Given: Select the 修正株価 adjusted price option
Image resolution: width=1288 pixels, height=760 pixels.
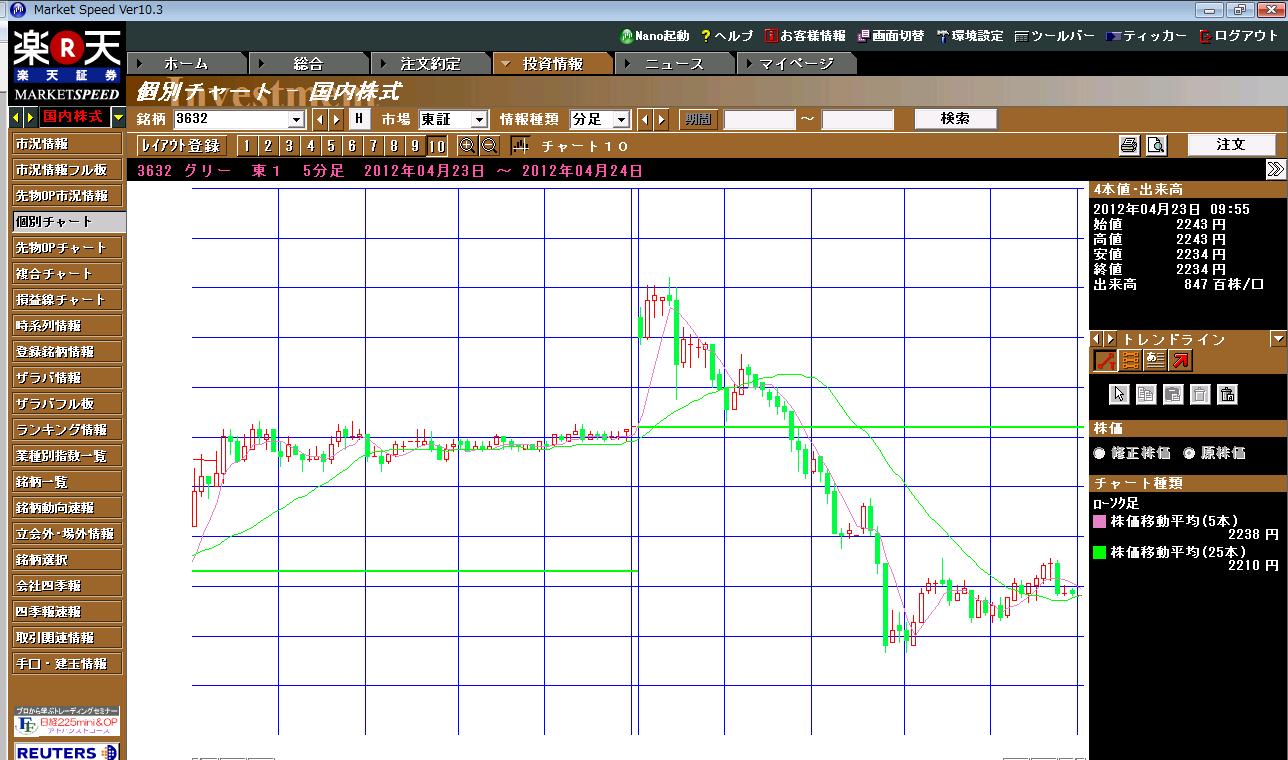Looking at the screenshot, I should pos(1100,453).
